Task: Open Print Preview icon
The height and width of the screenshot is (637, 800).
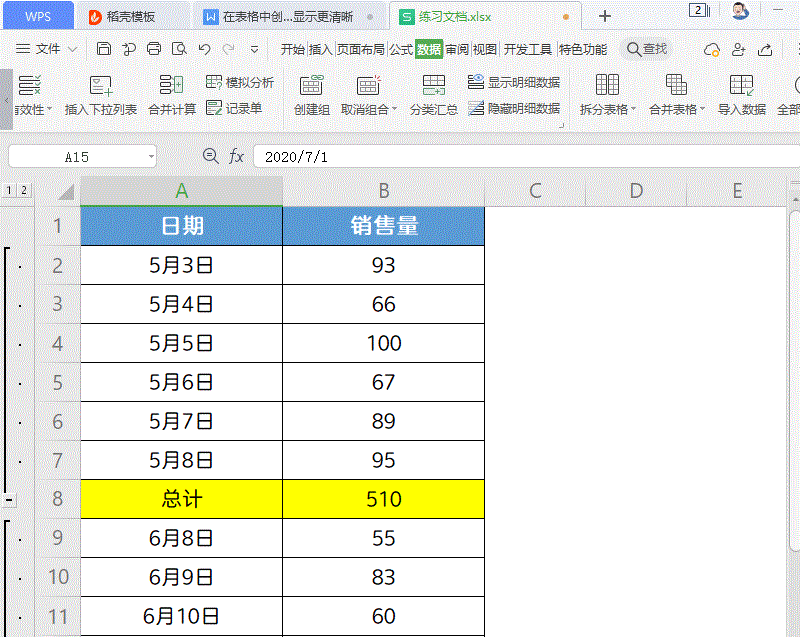Action: (179, 49)
